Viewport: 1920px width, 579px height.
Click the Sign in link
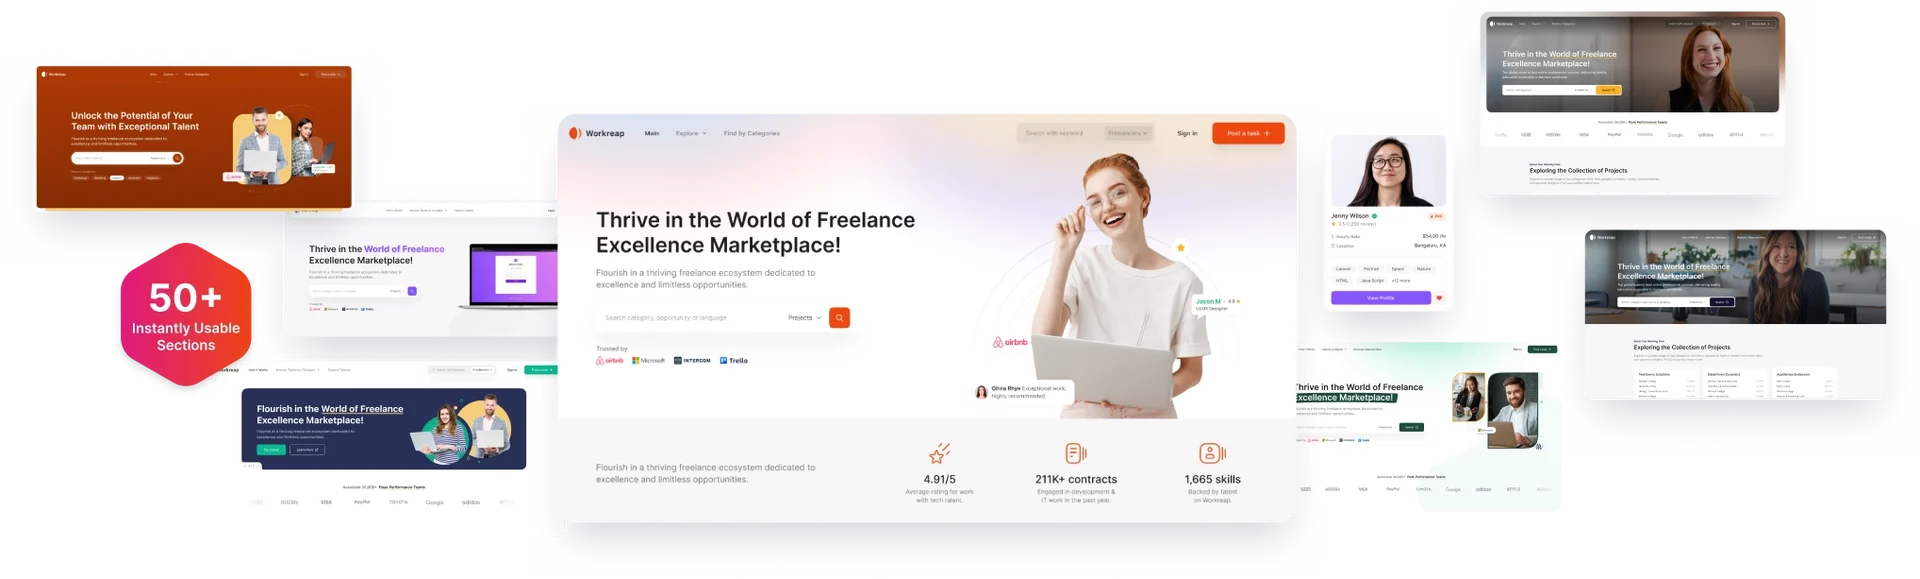[x=1187, y=133]
